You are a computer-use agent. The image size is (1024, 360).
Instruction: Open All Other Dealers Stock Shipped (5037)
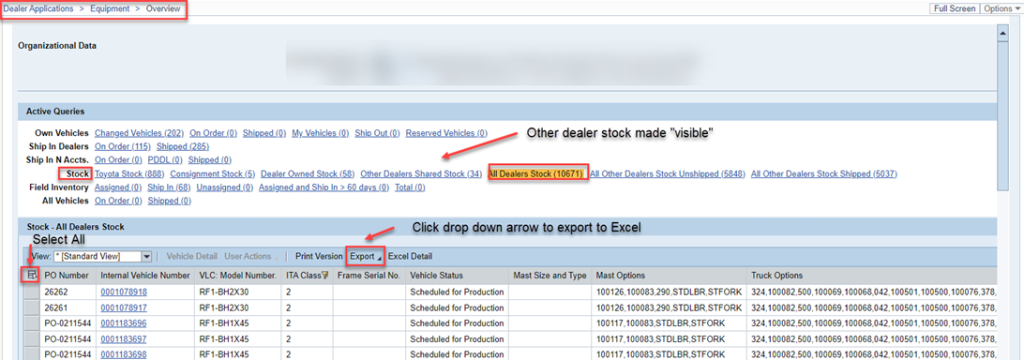pos(824,174)
